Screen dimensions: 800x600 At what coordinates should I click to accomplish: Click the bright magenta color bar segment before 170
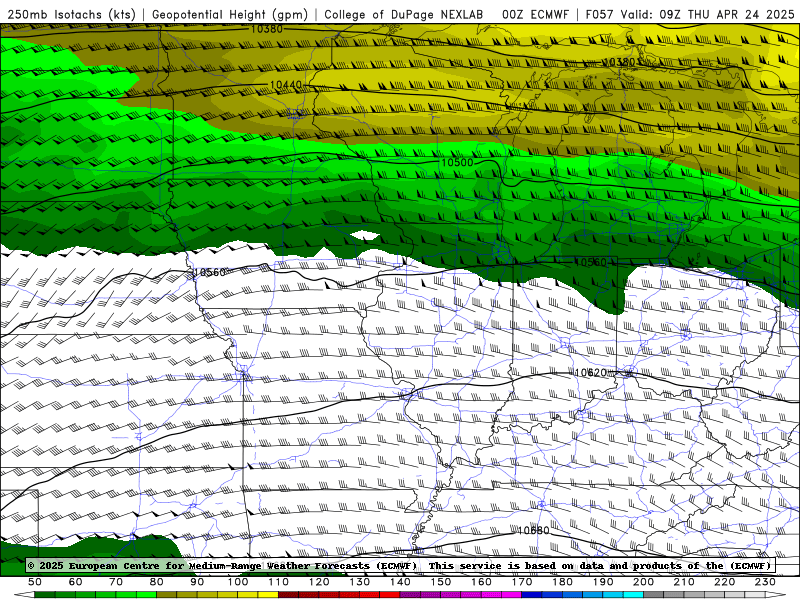[511, 595]
